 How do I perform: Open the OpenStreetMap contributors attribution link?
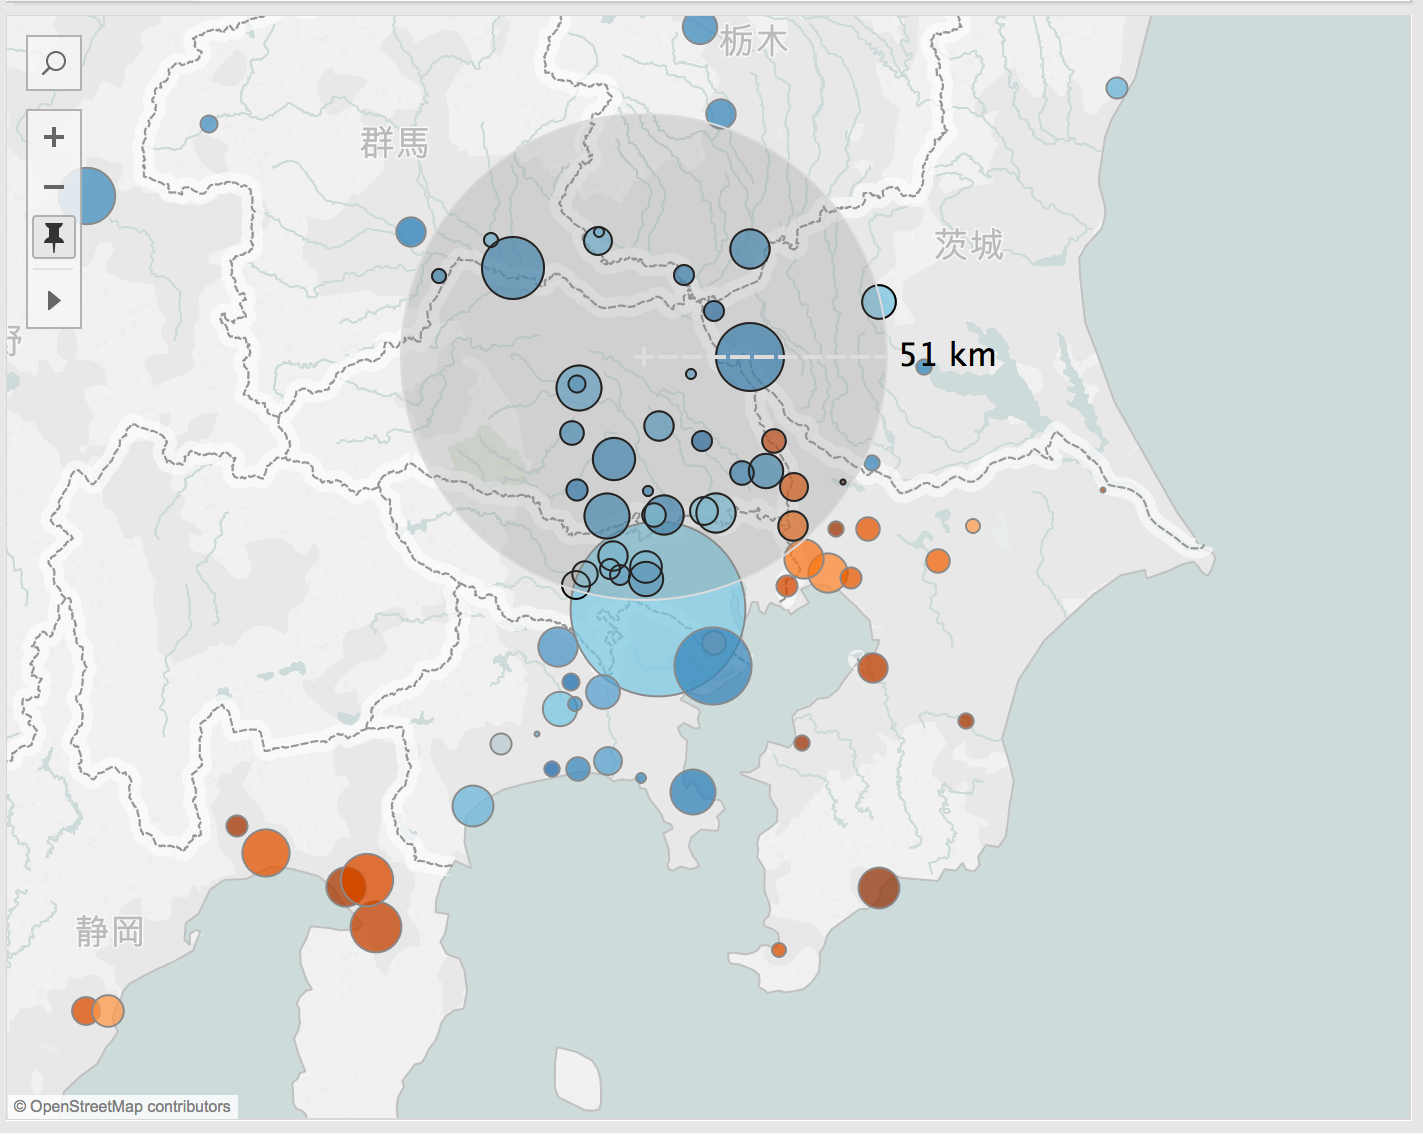pos(122,1106)
